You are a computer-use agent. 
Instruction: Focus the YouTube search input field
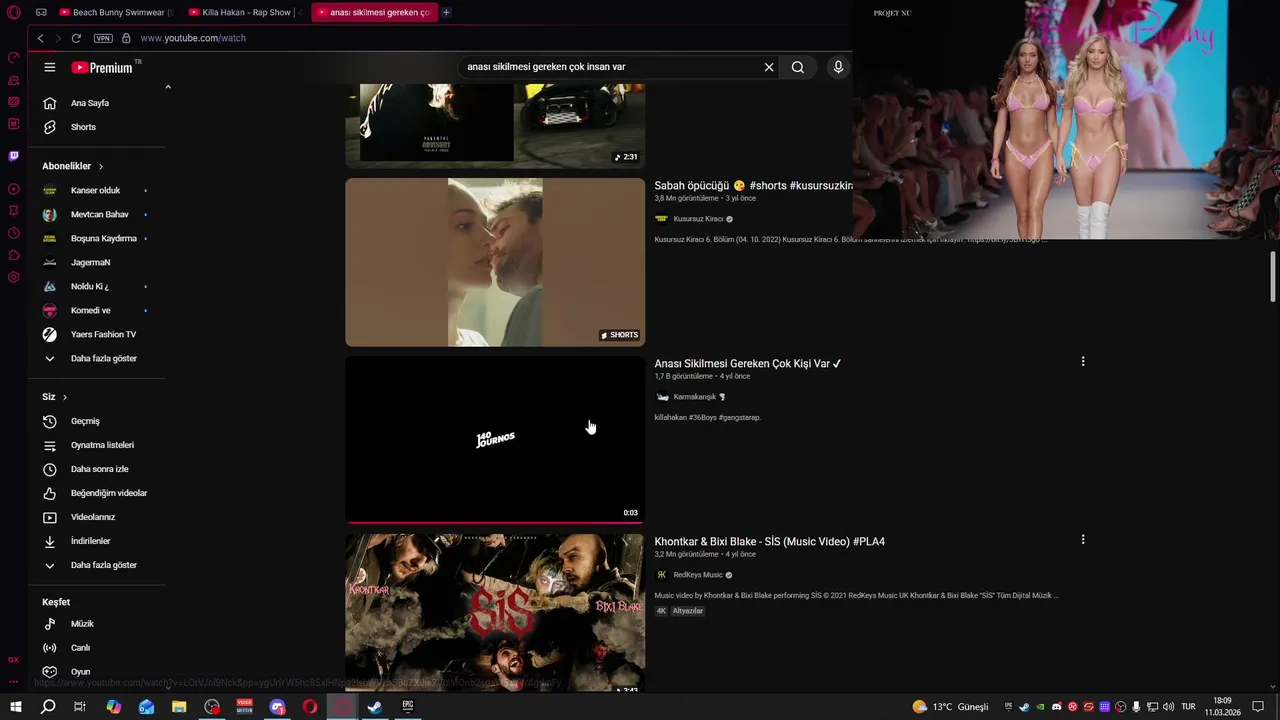(610, 67)
